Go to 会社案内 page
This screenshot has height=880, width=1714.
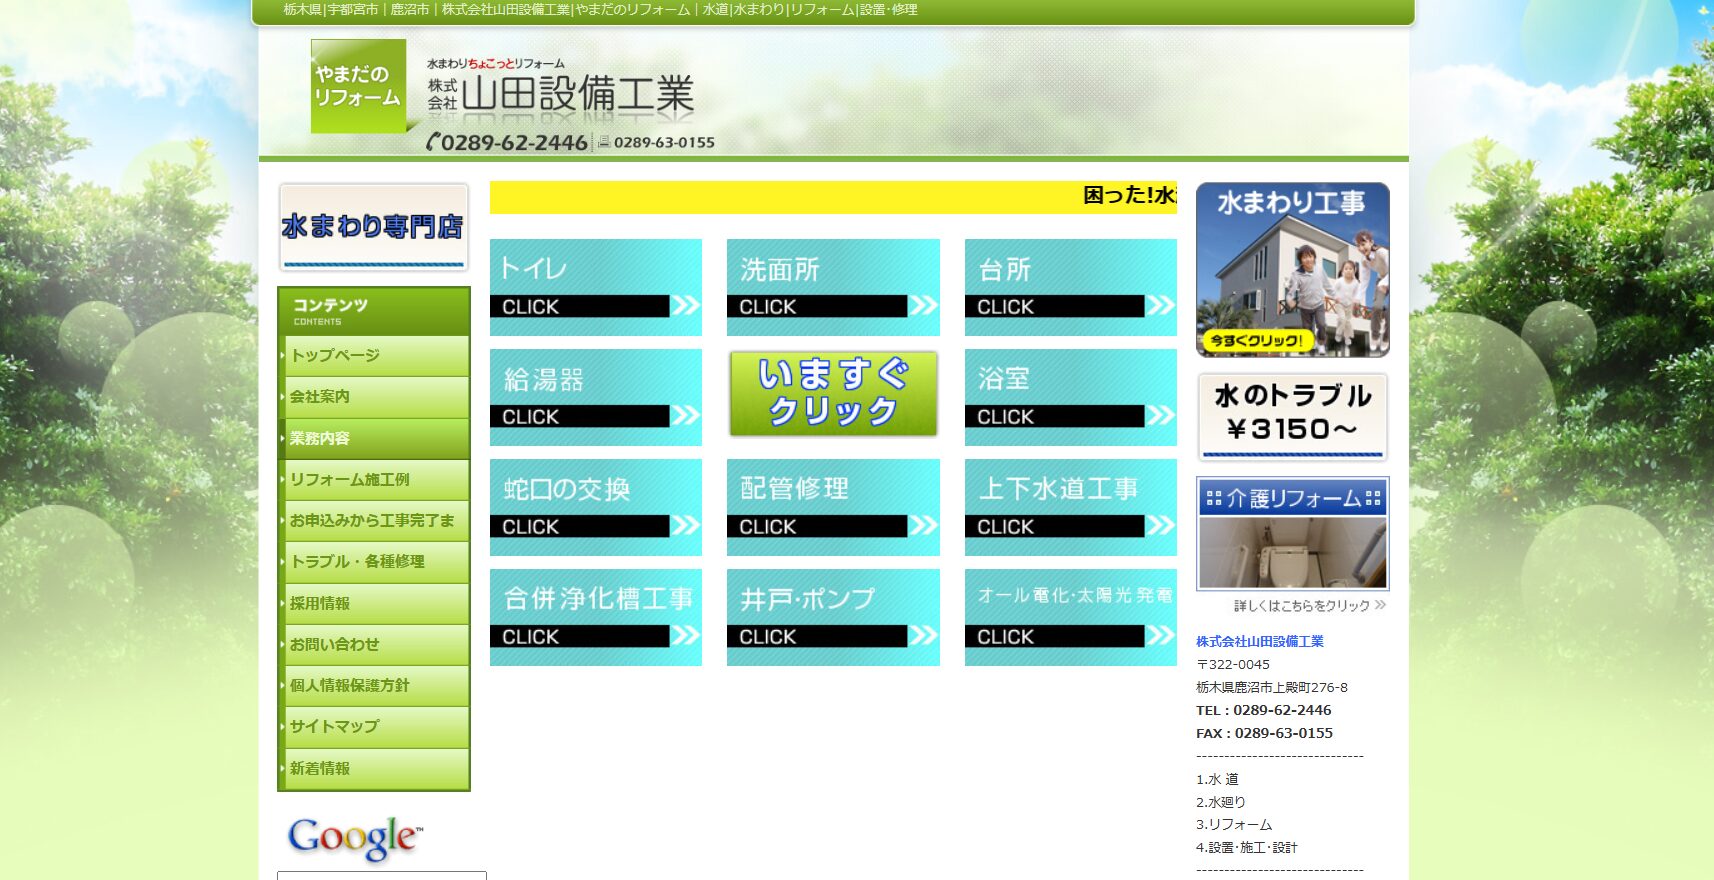click(x=374, y=397)
